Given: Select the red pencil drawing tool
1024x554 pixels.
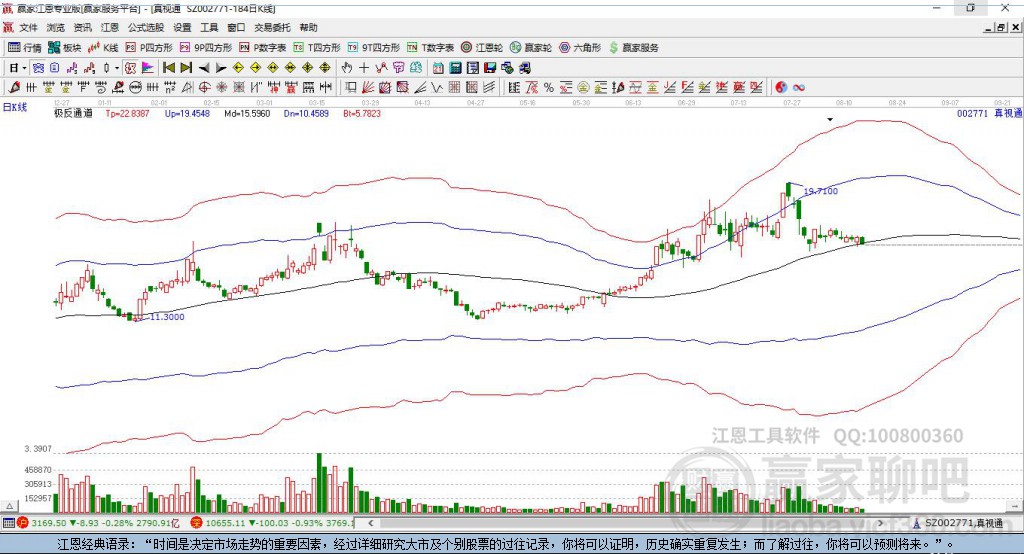Looking at the screenshot, I should pos(14,88).
